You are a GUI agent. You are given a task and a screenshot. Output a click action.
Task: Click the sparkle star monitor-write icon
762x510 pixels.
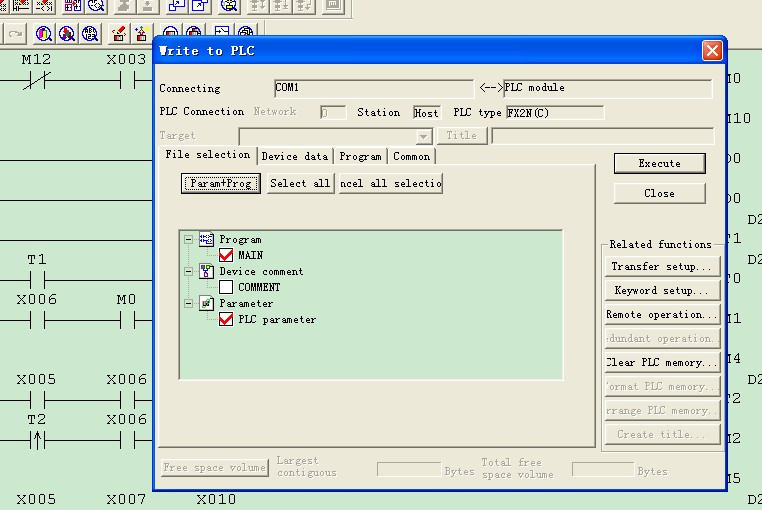(141, 34)
